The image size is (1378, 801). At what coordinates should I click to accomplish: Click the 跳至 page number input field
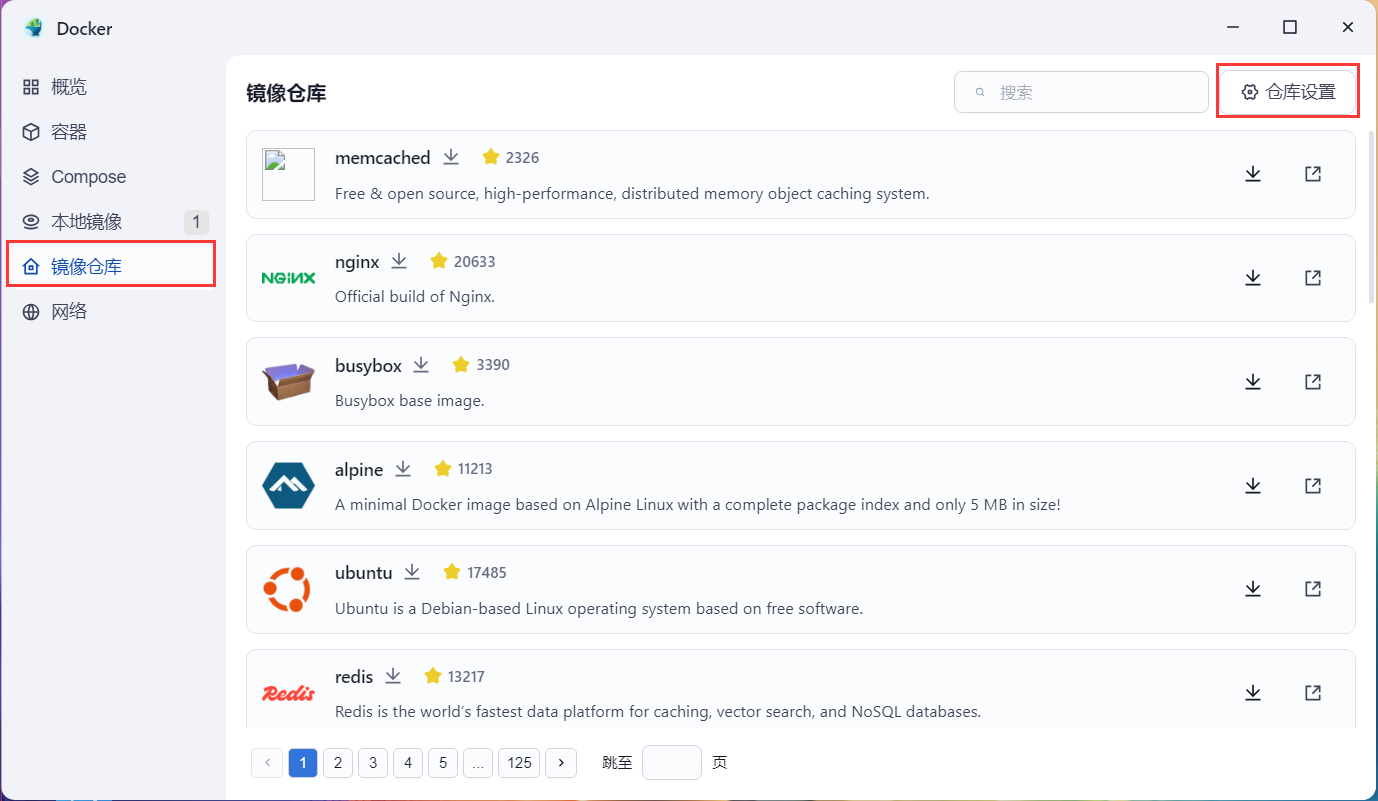click(x=671, y=762)
